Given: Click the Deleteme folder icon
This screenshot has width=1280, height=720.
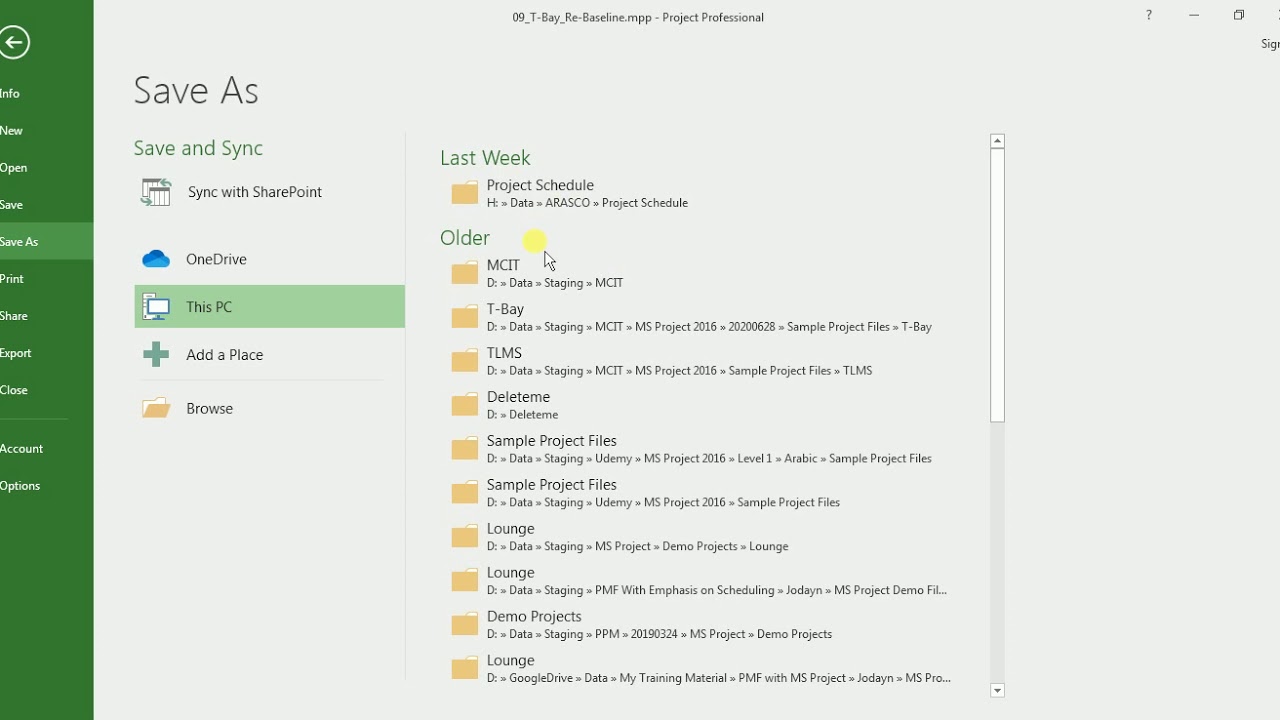Looking at the screenshot, I should pos(464,405).
